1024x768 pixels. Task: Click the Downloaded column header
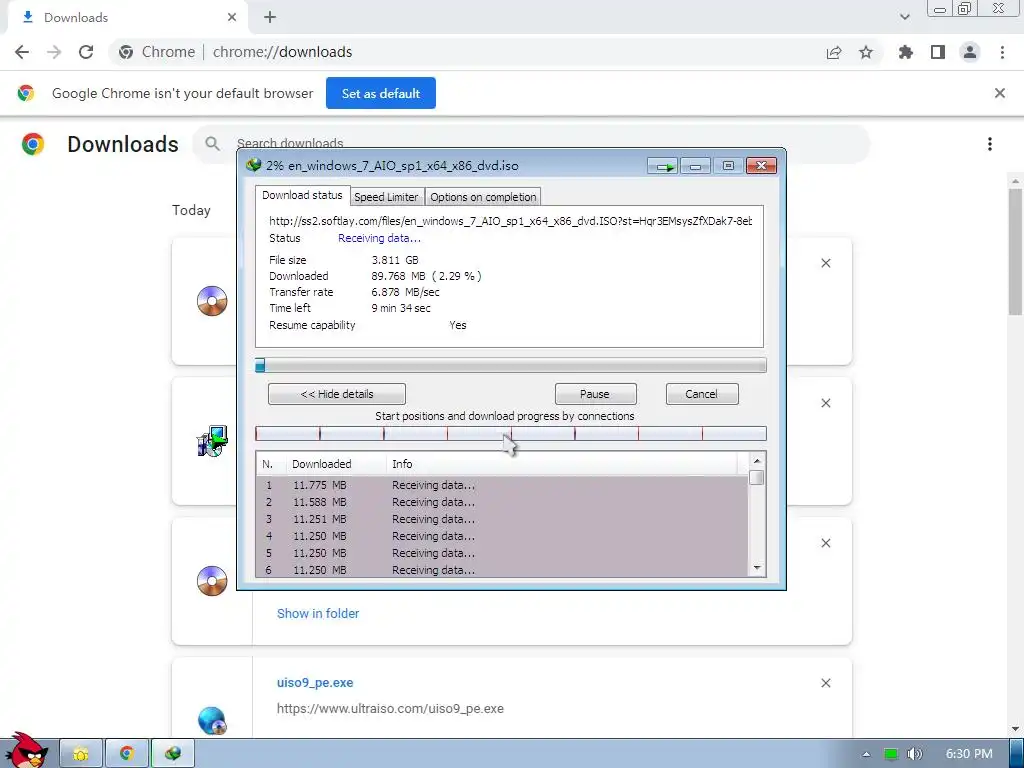336,464
